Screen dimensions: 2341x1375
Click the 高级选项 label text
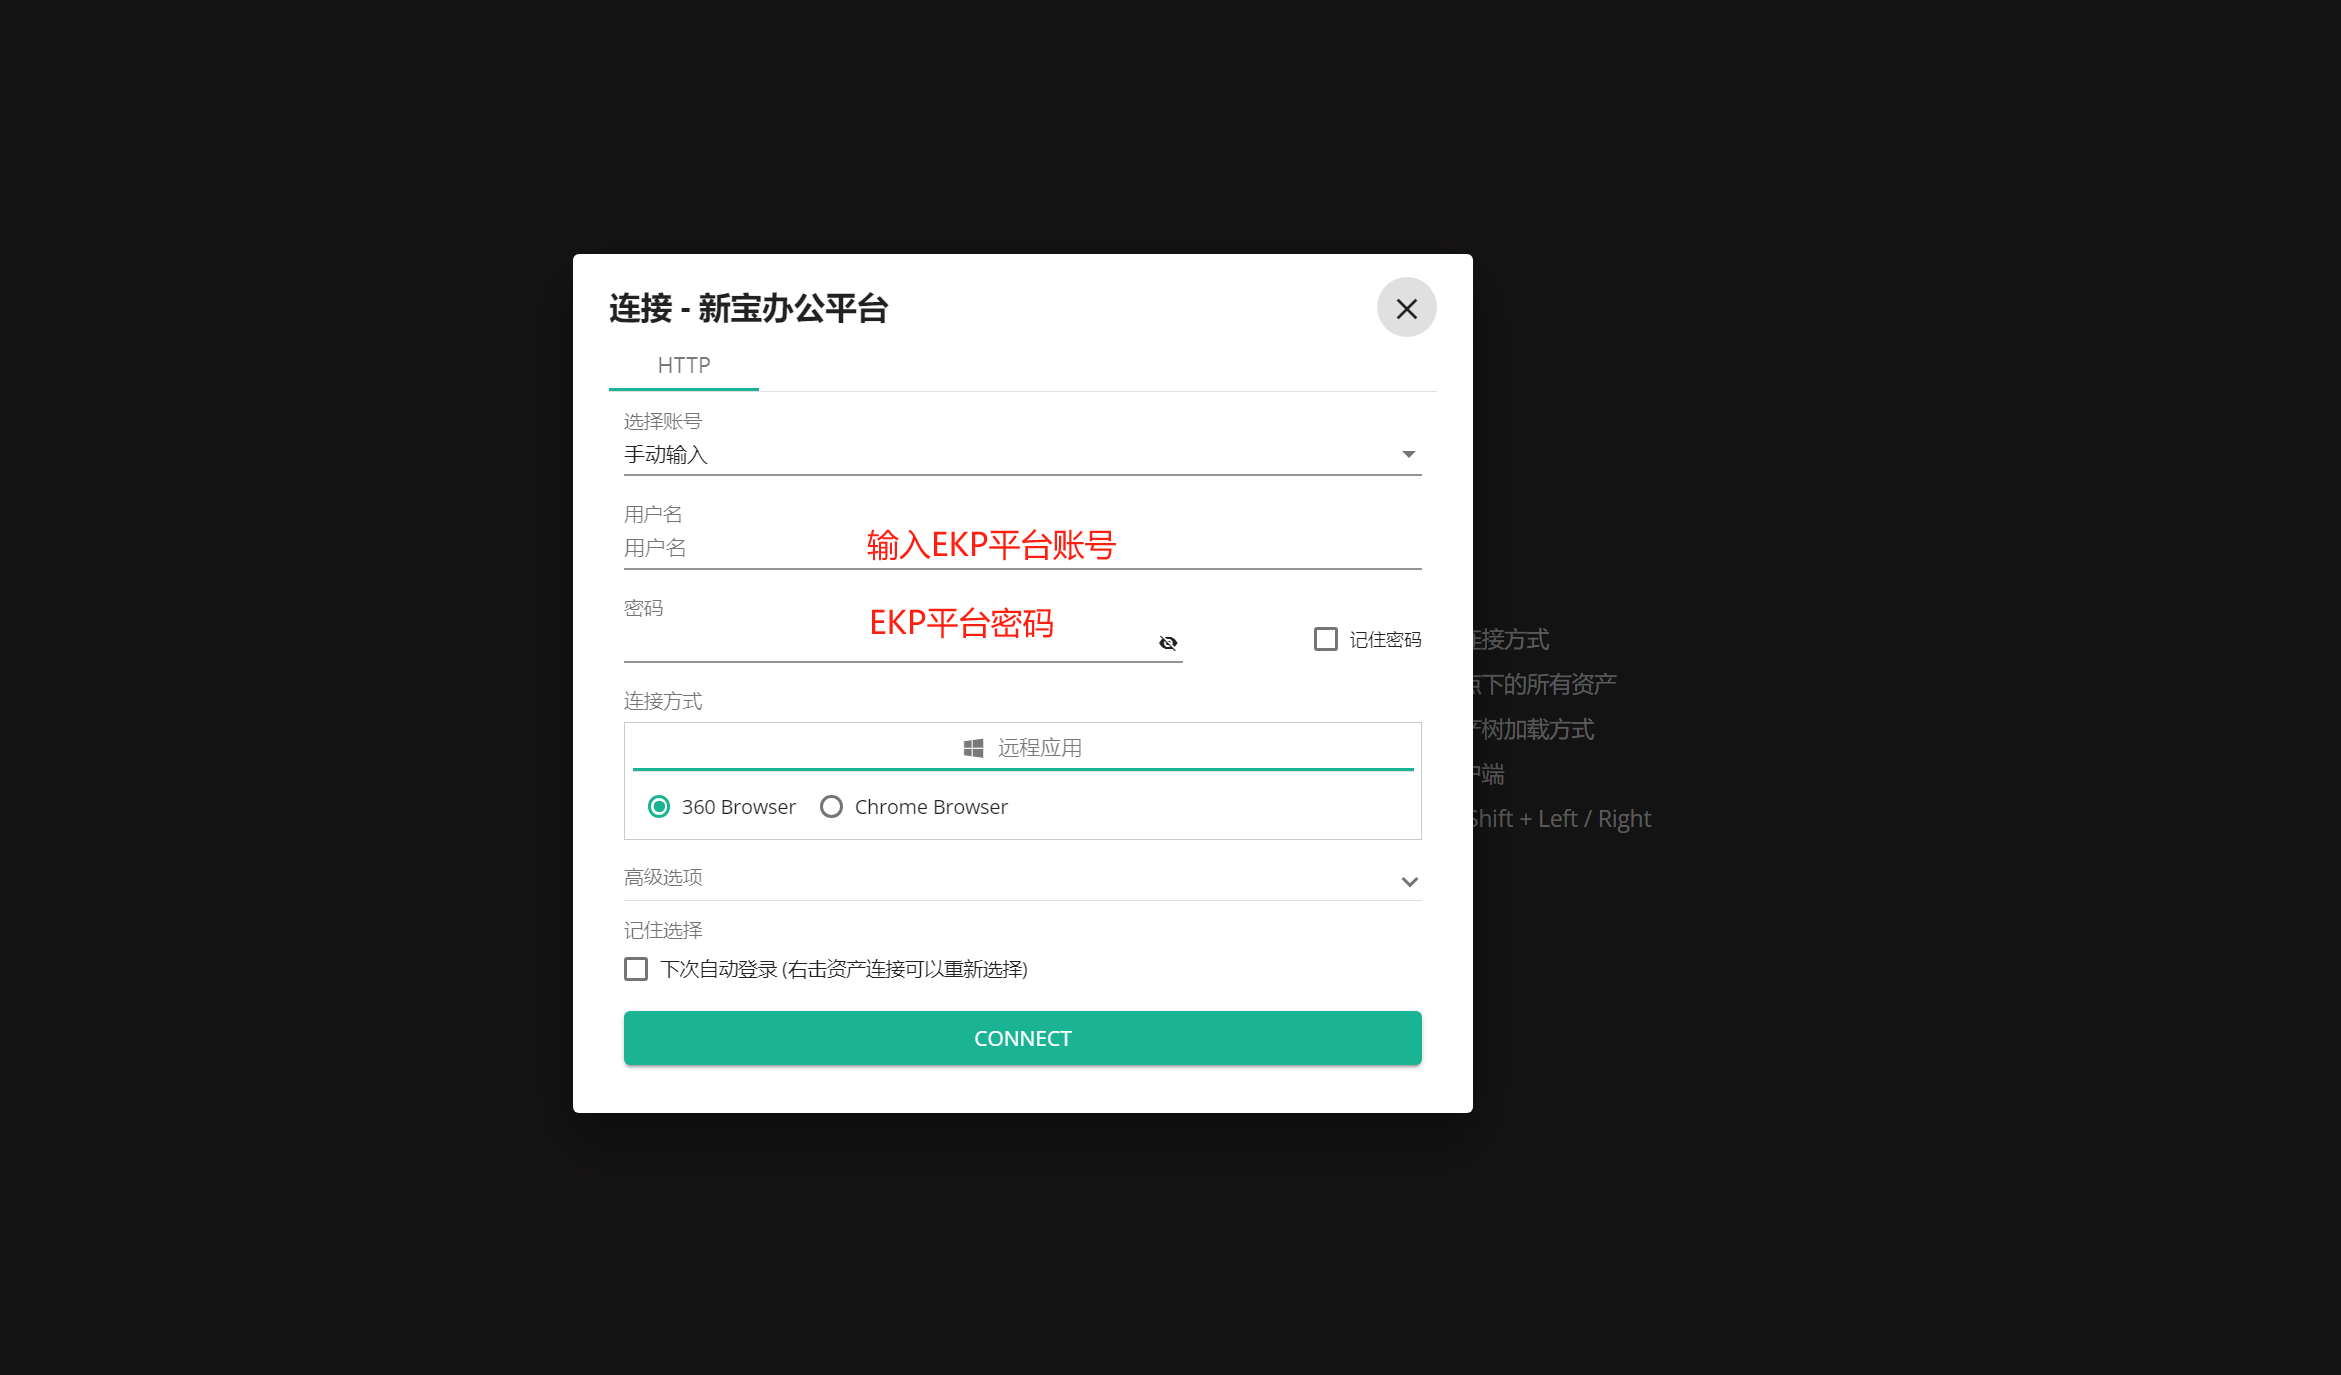tap(663, 877)
